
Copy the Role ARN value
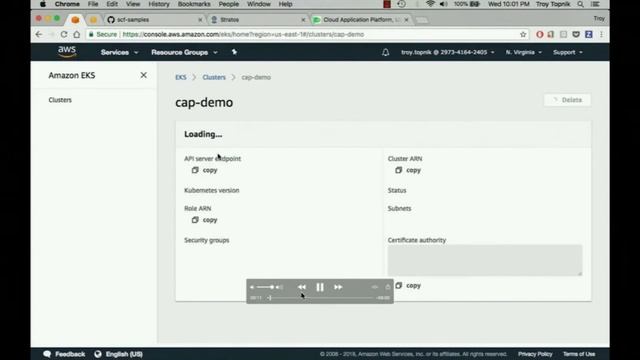(x=204, y=220)
